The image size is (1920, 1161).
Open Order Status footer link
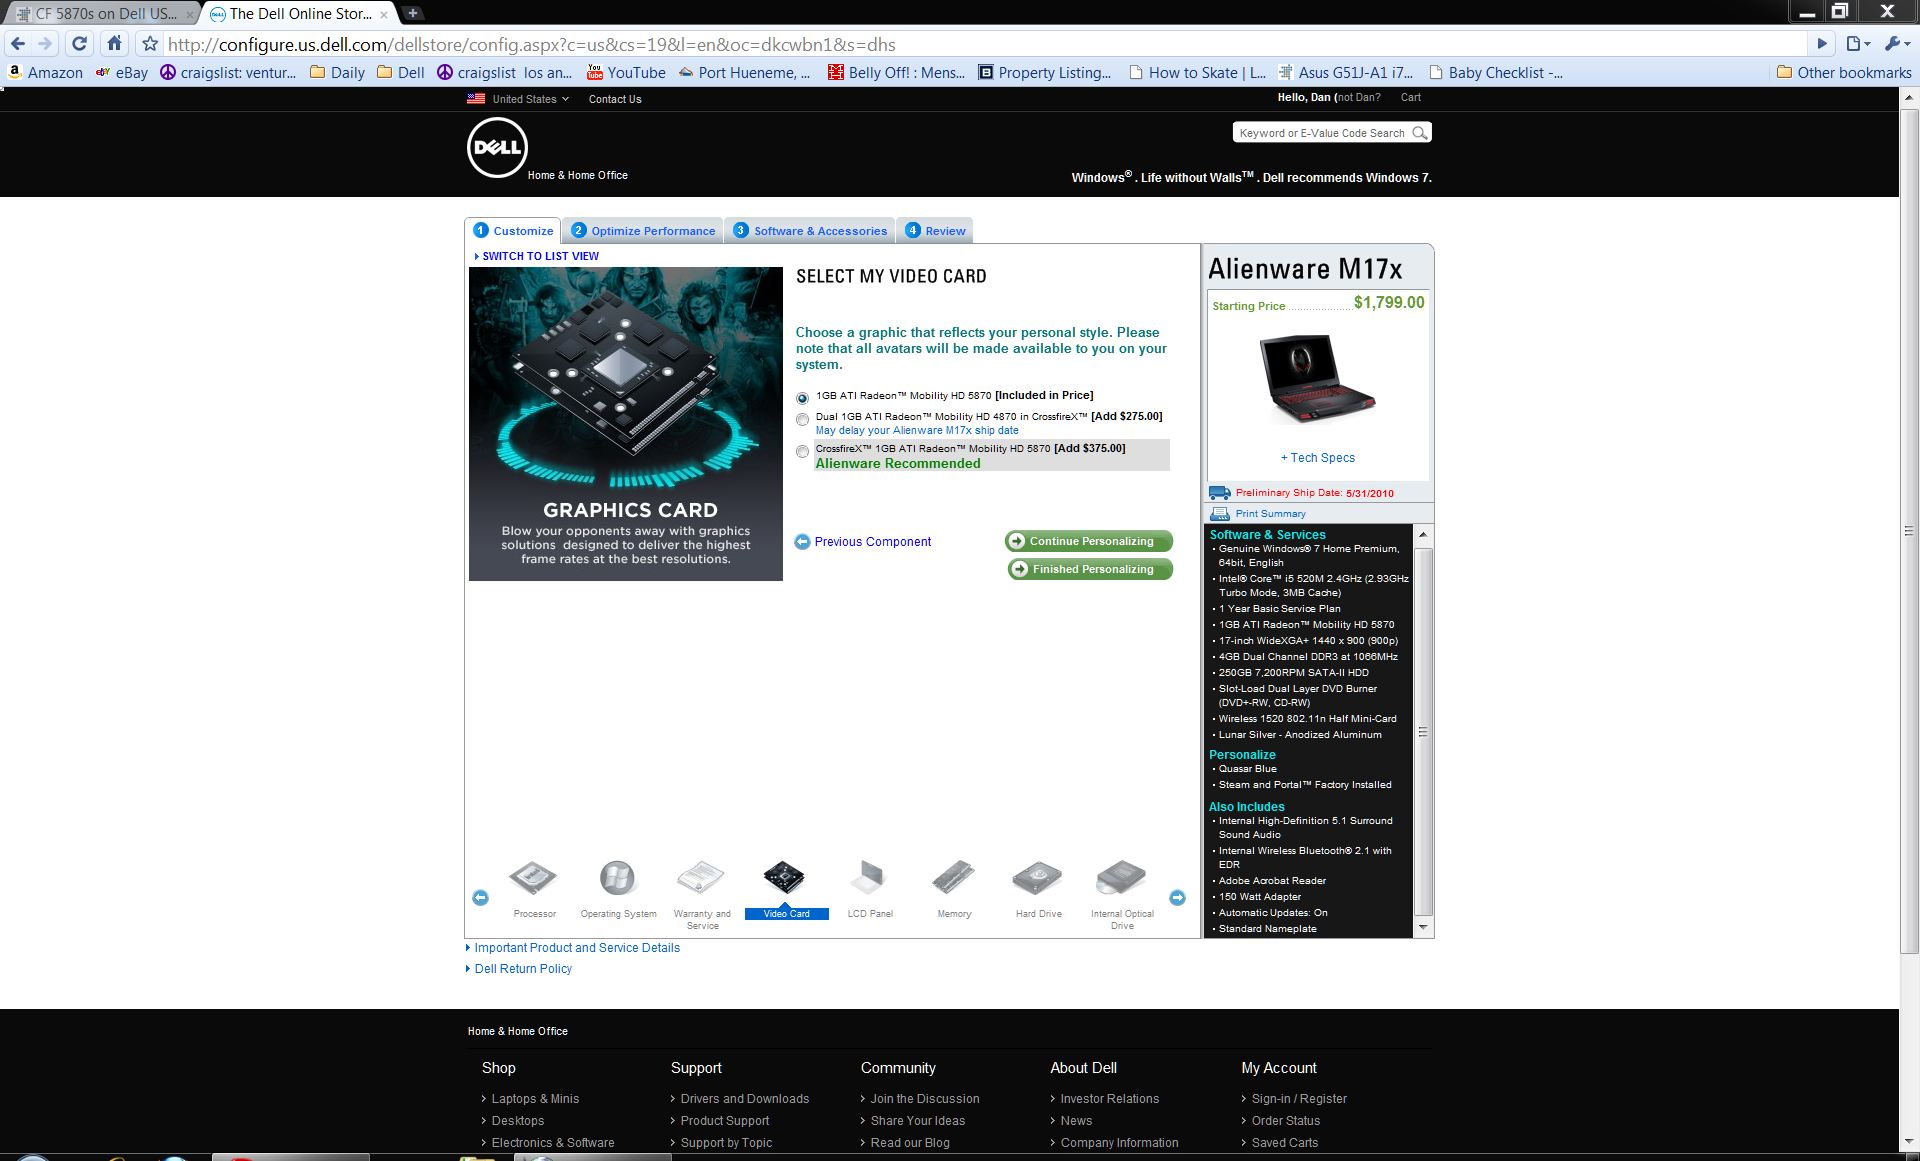(x=1286, y=1121)
